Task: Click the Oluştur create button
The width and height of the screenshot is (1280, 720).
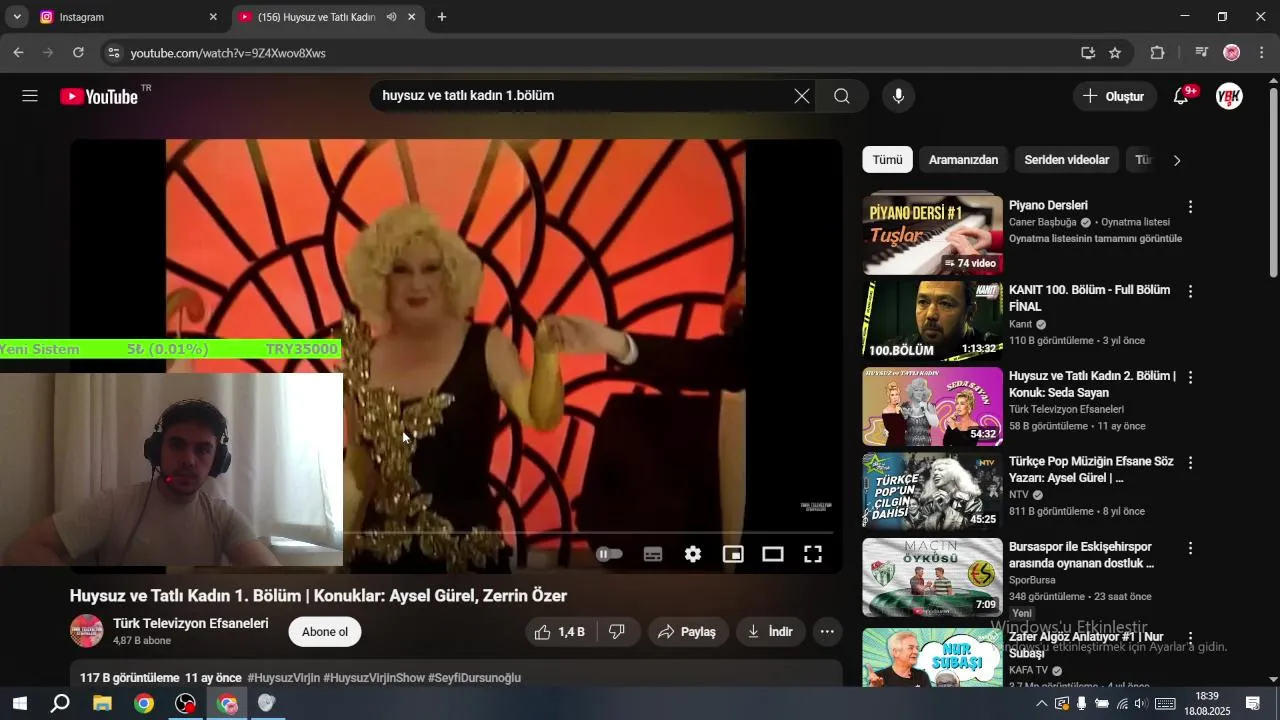Action: [x=1114, y=96]
